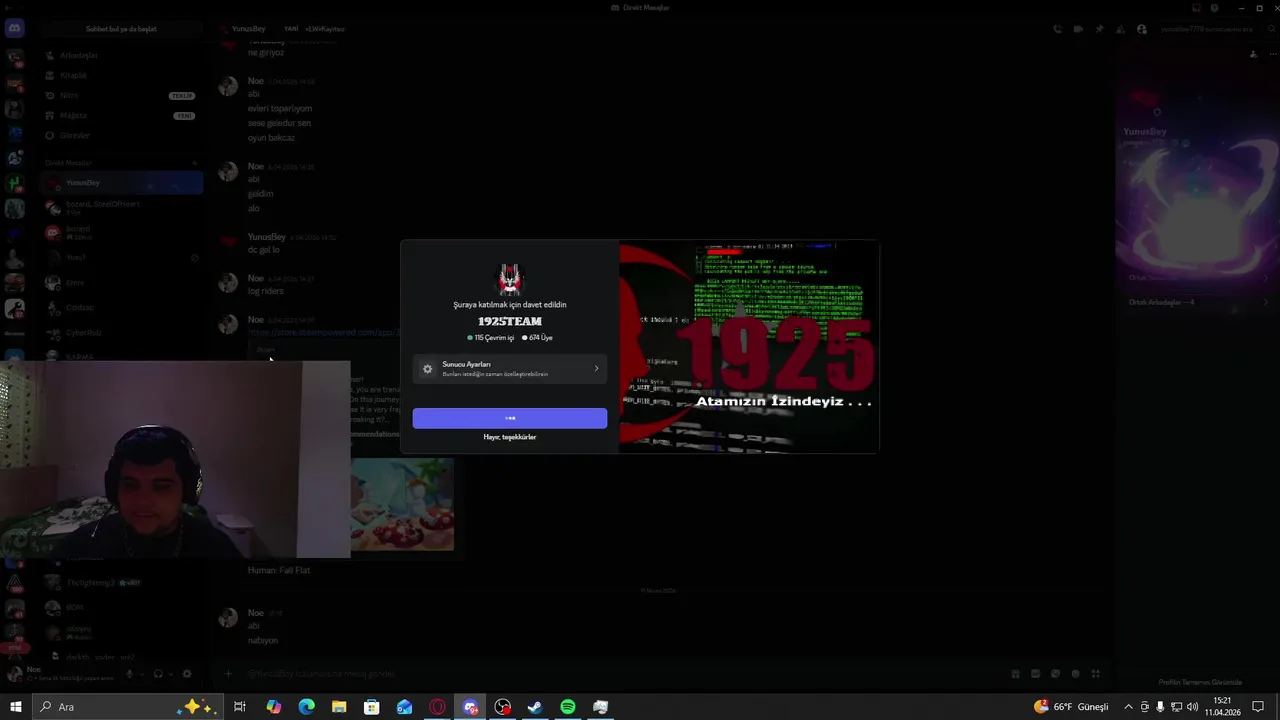Screen dimensions: 1280x720
Task: Open Discord home logo in server sidebar
Action: [15, 29]
